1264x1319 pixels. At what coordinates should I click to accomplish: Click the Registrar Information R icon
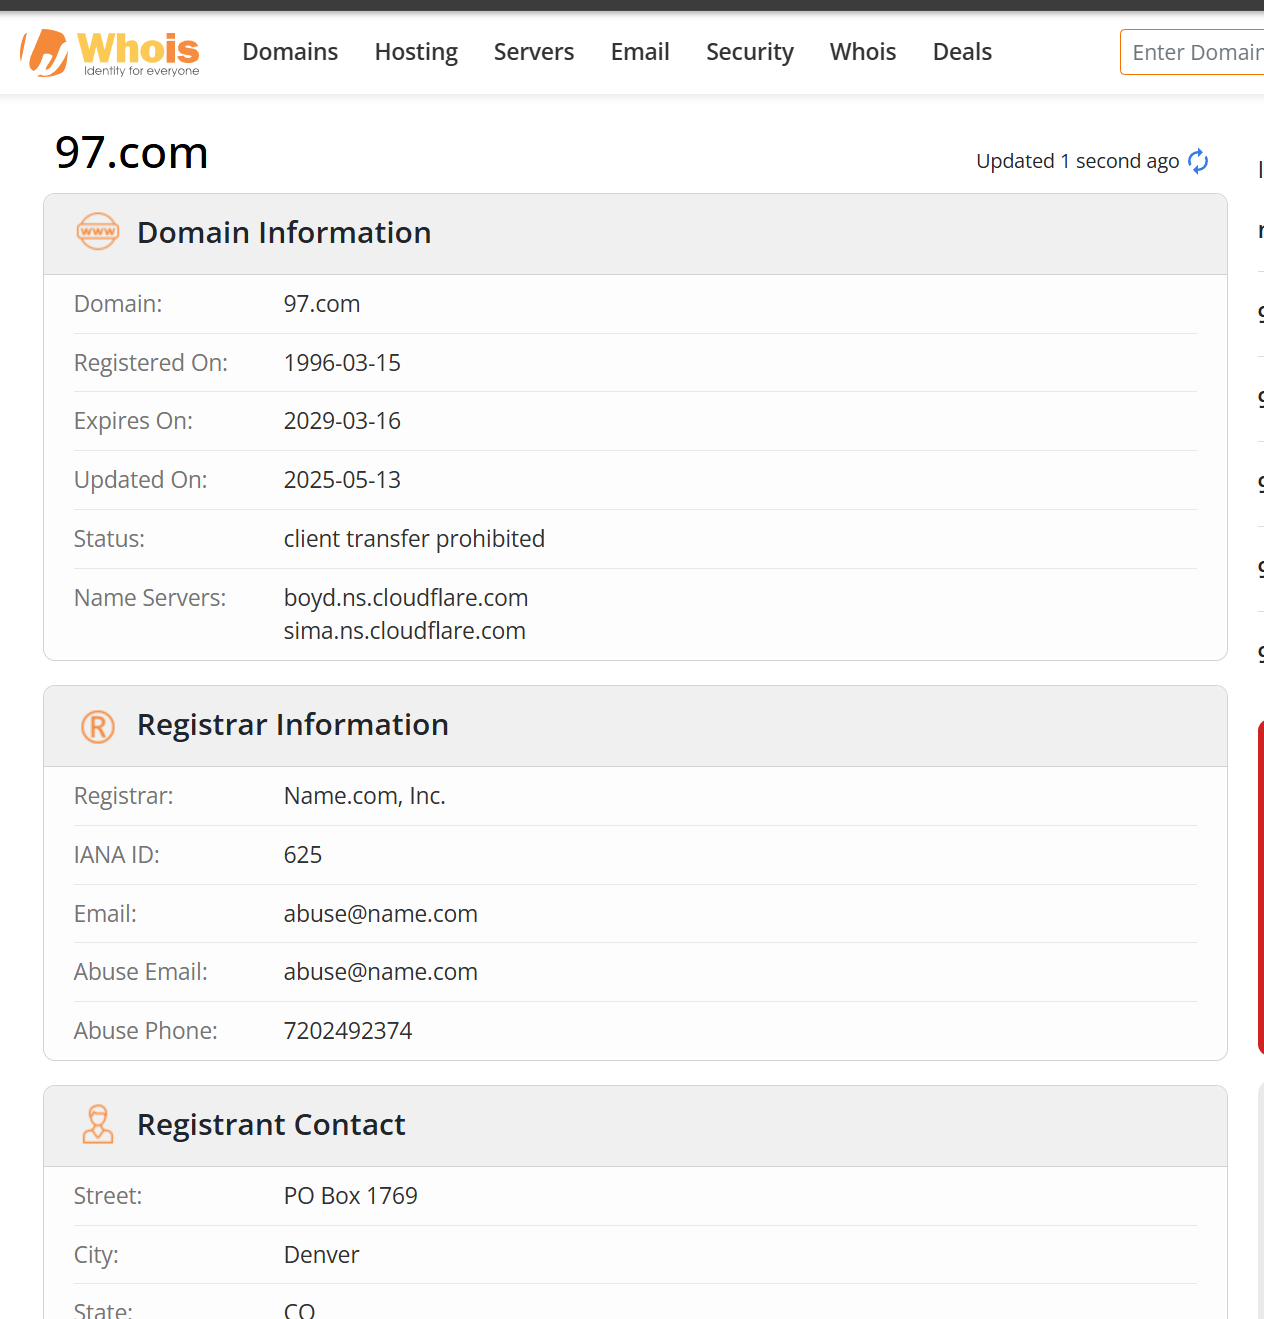(98, 726)
